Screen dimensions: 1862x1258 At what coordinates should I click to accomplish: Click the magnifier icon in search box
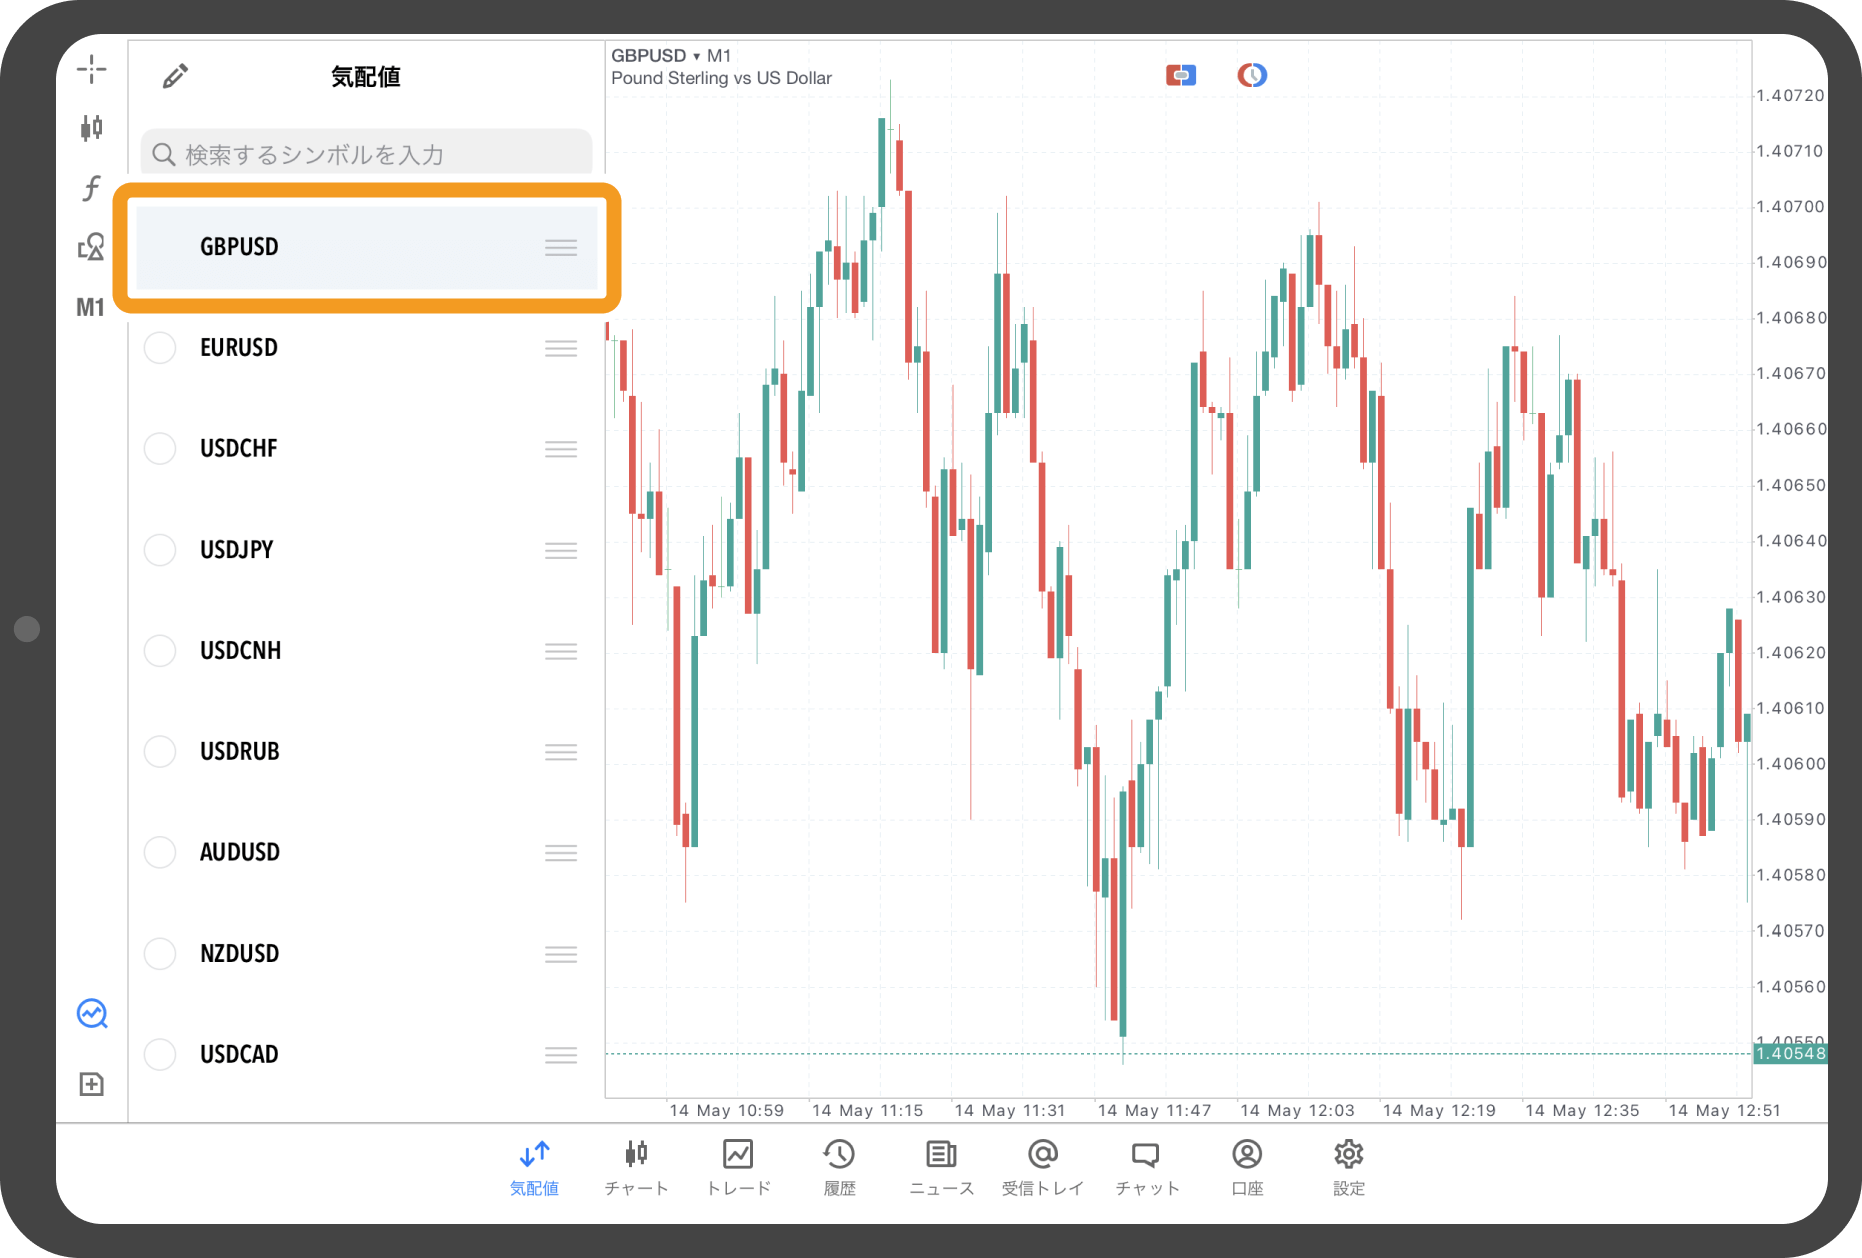[163, 154]
